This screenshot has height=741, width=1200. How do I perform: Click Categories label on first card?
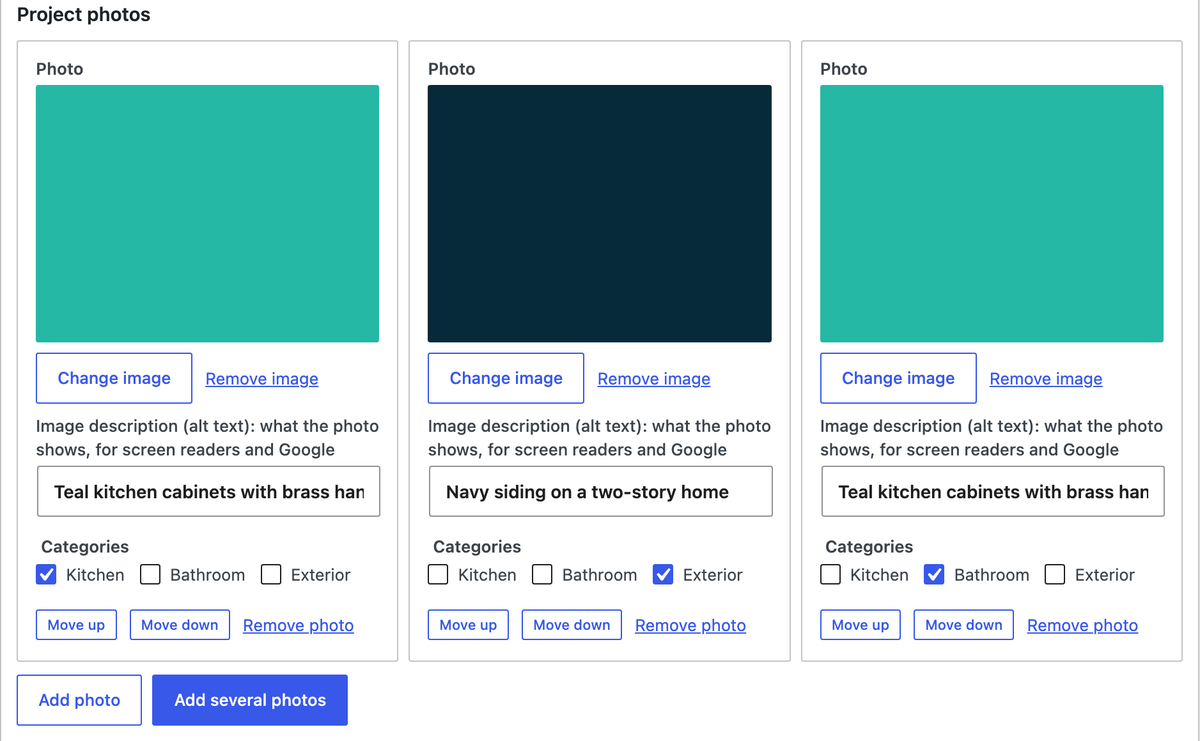click(85, 546)
